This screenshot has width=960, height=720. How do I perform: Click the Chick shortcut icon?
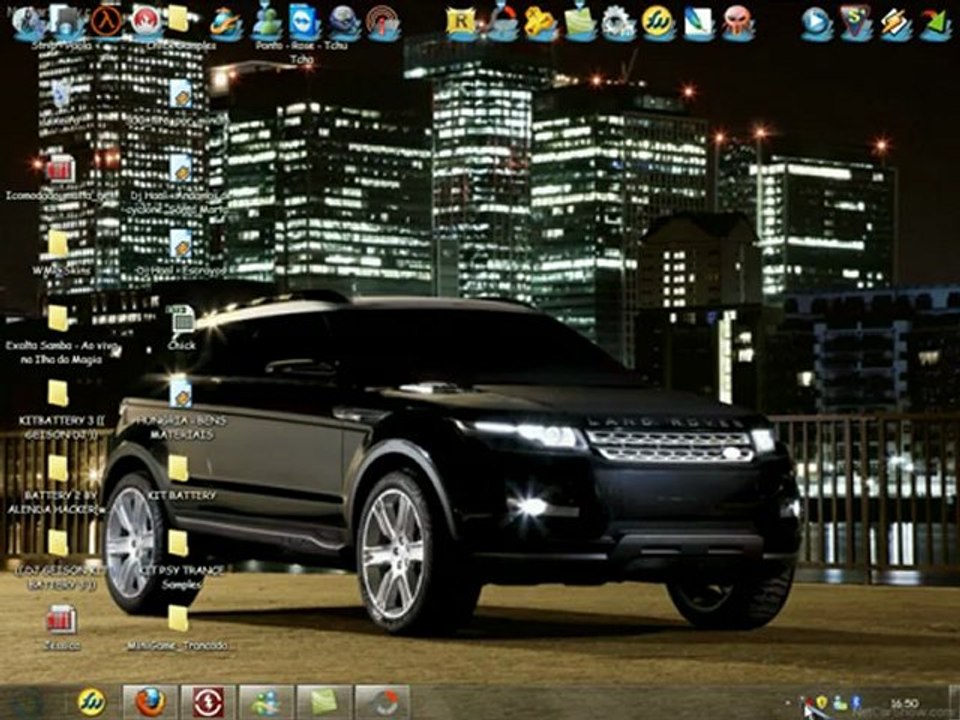[181, 328]
